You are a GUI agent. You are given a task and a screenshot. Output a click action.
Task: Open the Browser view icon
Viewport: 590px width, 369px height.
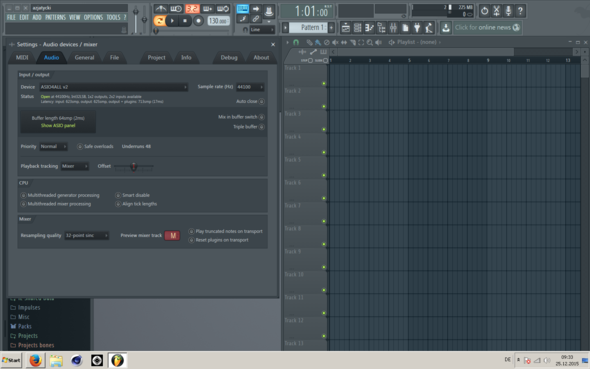(382, 27)
